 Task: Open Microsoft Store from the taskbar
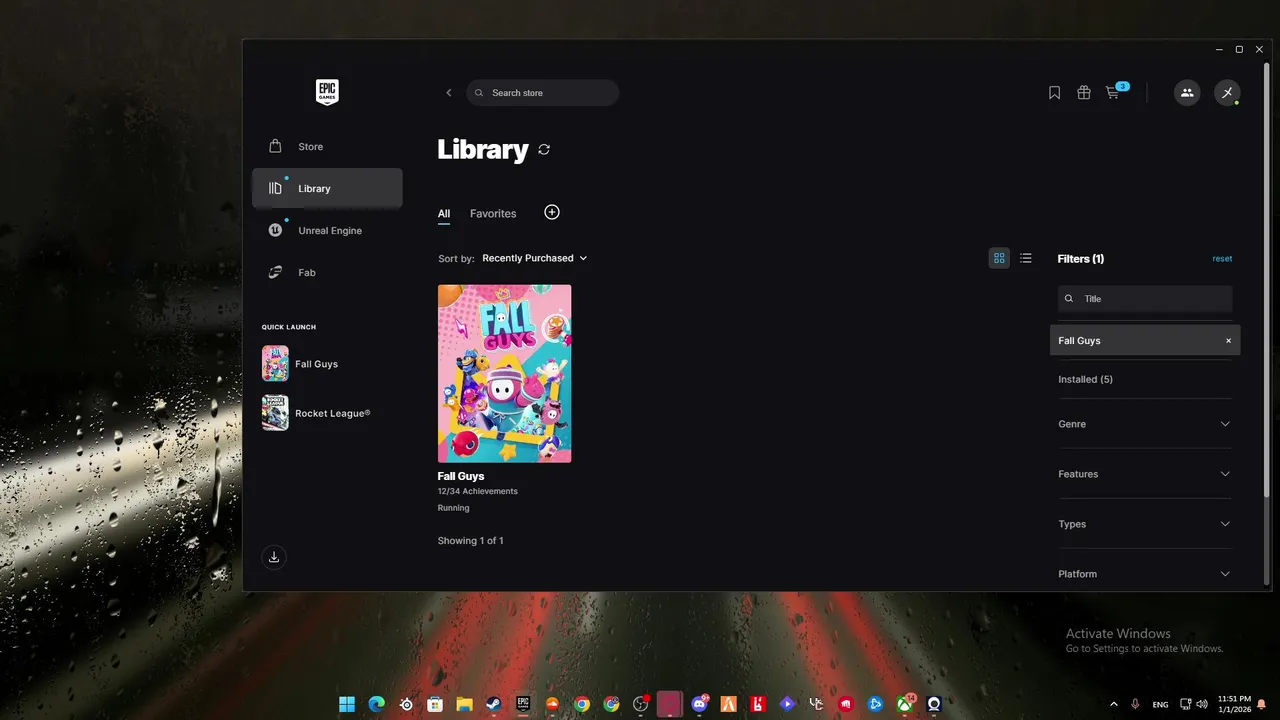tap(435, 704)
